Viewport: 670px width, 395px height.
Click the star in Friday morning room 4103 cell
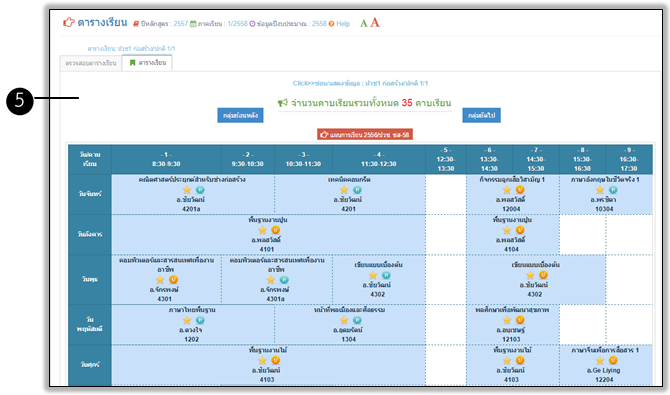tap(263, 360)
